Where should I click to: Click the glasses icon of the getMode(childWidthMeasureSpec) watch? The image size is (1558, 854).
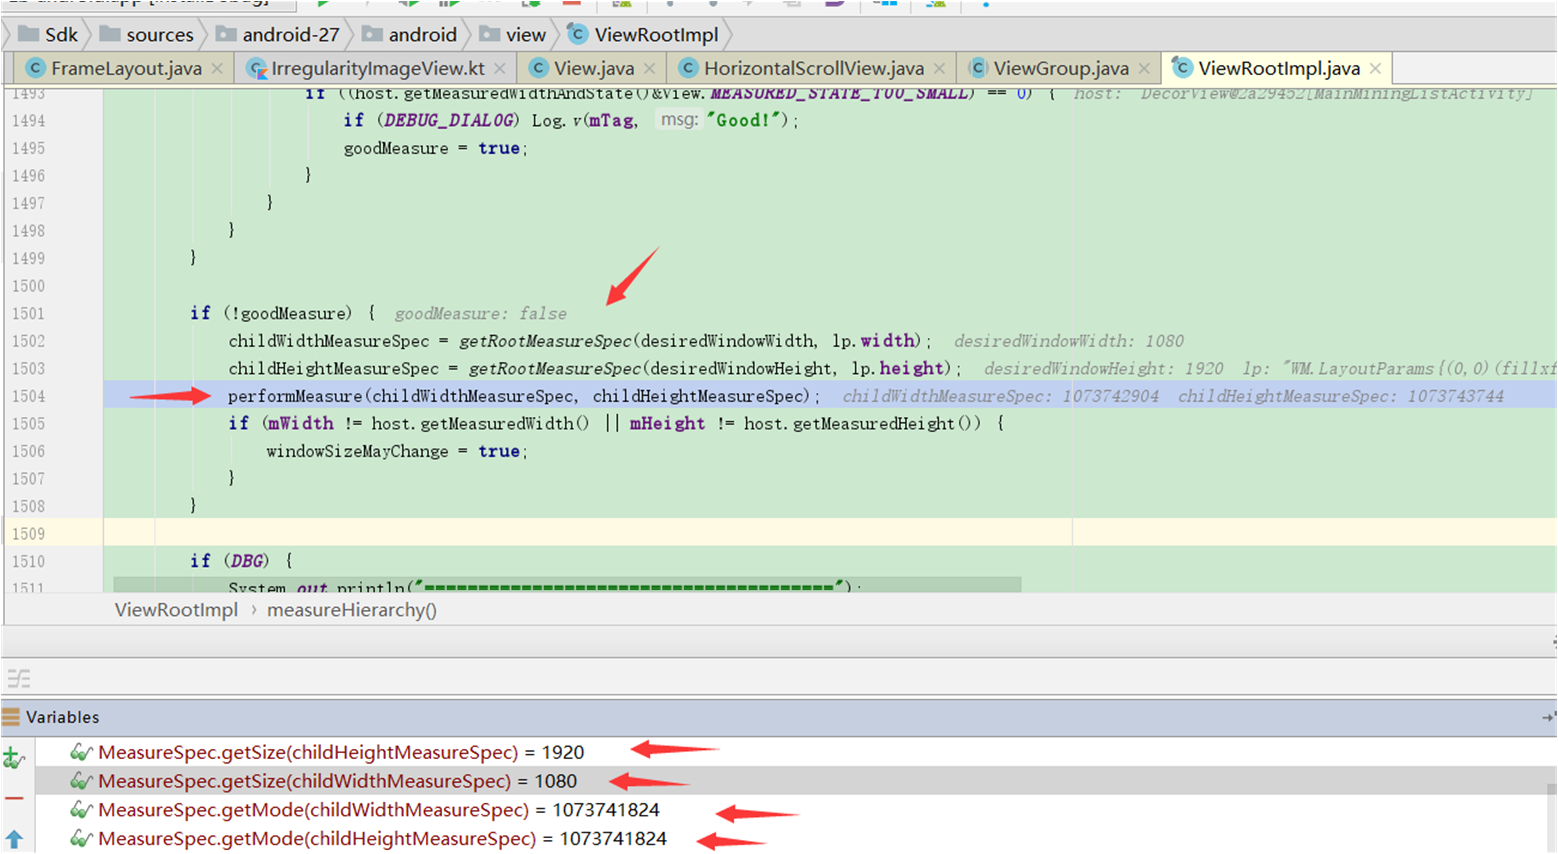pos(81,810)
